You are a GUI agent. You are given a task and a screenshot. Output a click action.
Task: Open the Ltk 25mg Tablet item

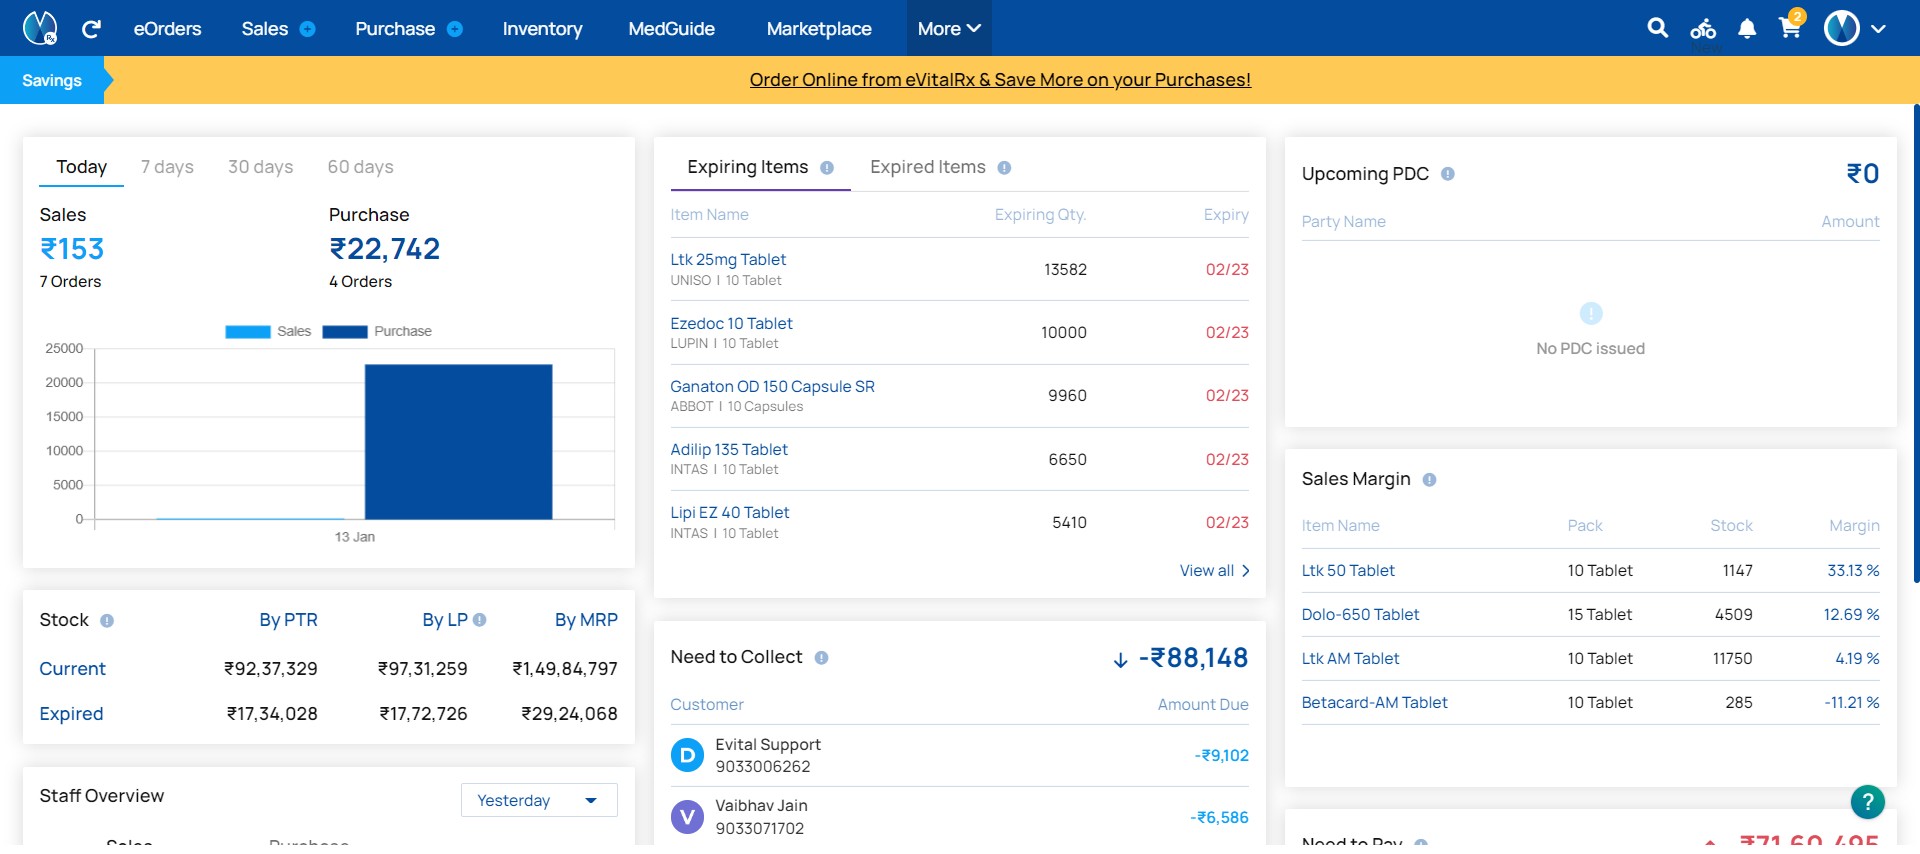pos(728,259)
